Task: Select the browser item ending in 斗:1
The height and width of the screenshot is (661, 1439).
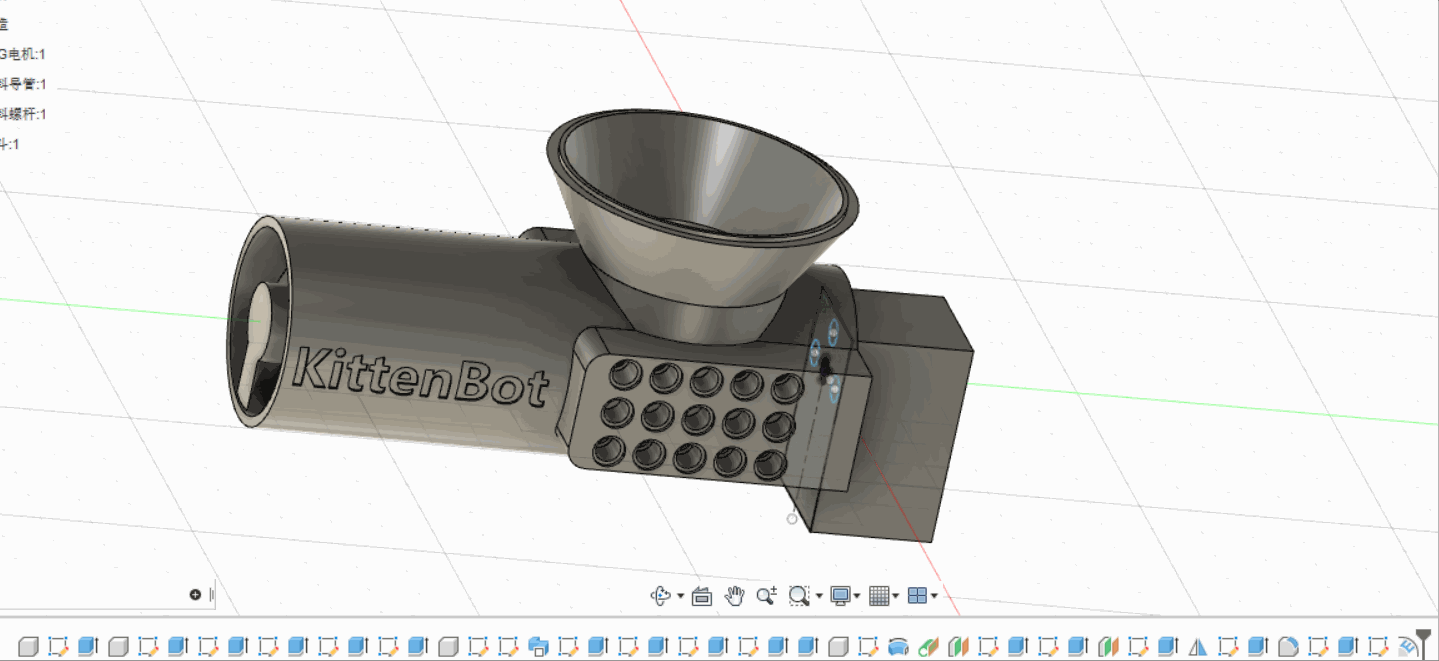Action: point(10,144)
